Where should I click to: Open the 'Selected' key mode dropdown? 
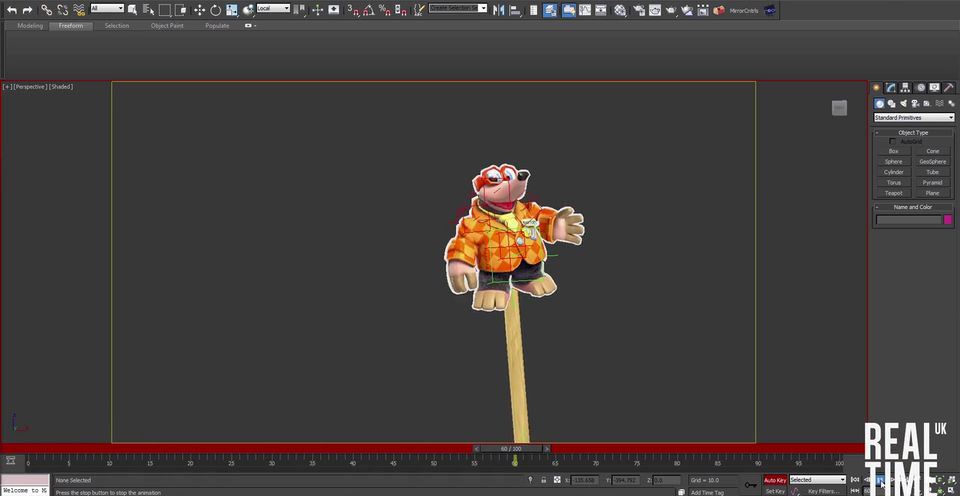(x=817, y=480)
